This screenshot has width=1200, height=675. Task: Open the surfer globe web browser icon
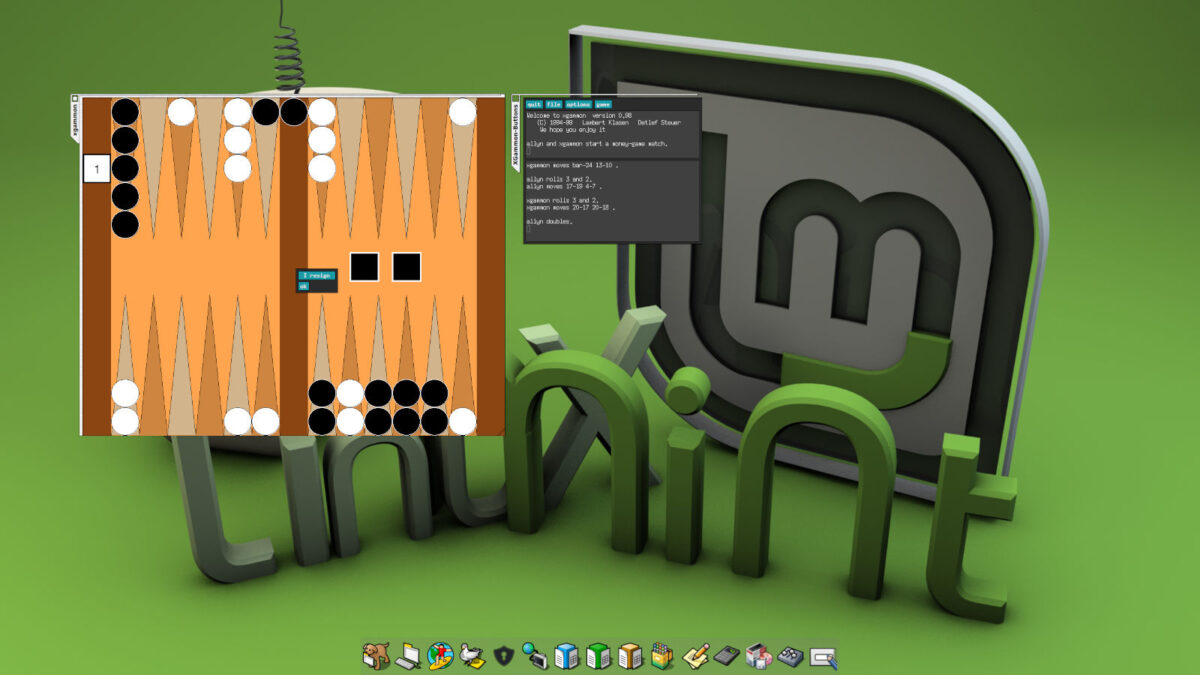coord(440,657)
